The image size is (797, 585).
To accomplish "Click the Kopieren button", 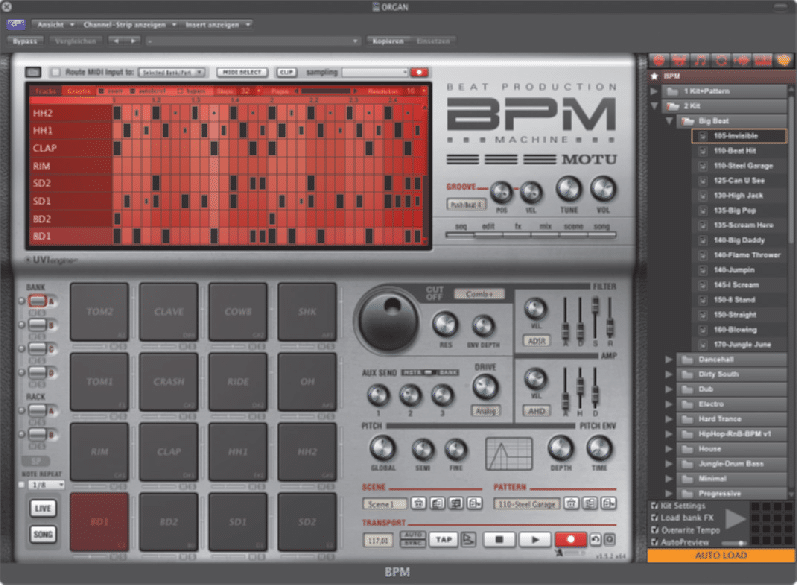I will click(x=388, y=41).
